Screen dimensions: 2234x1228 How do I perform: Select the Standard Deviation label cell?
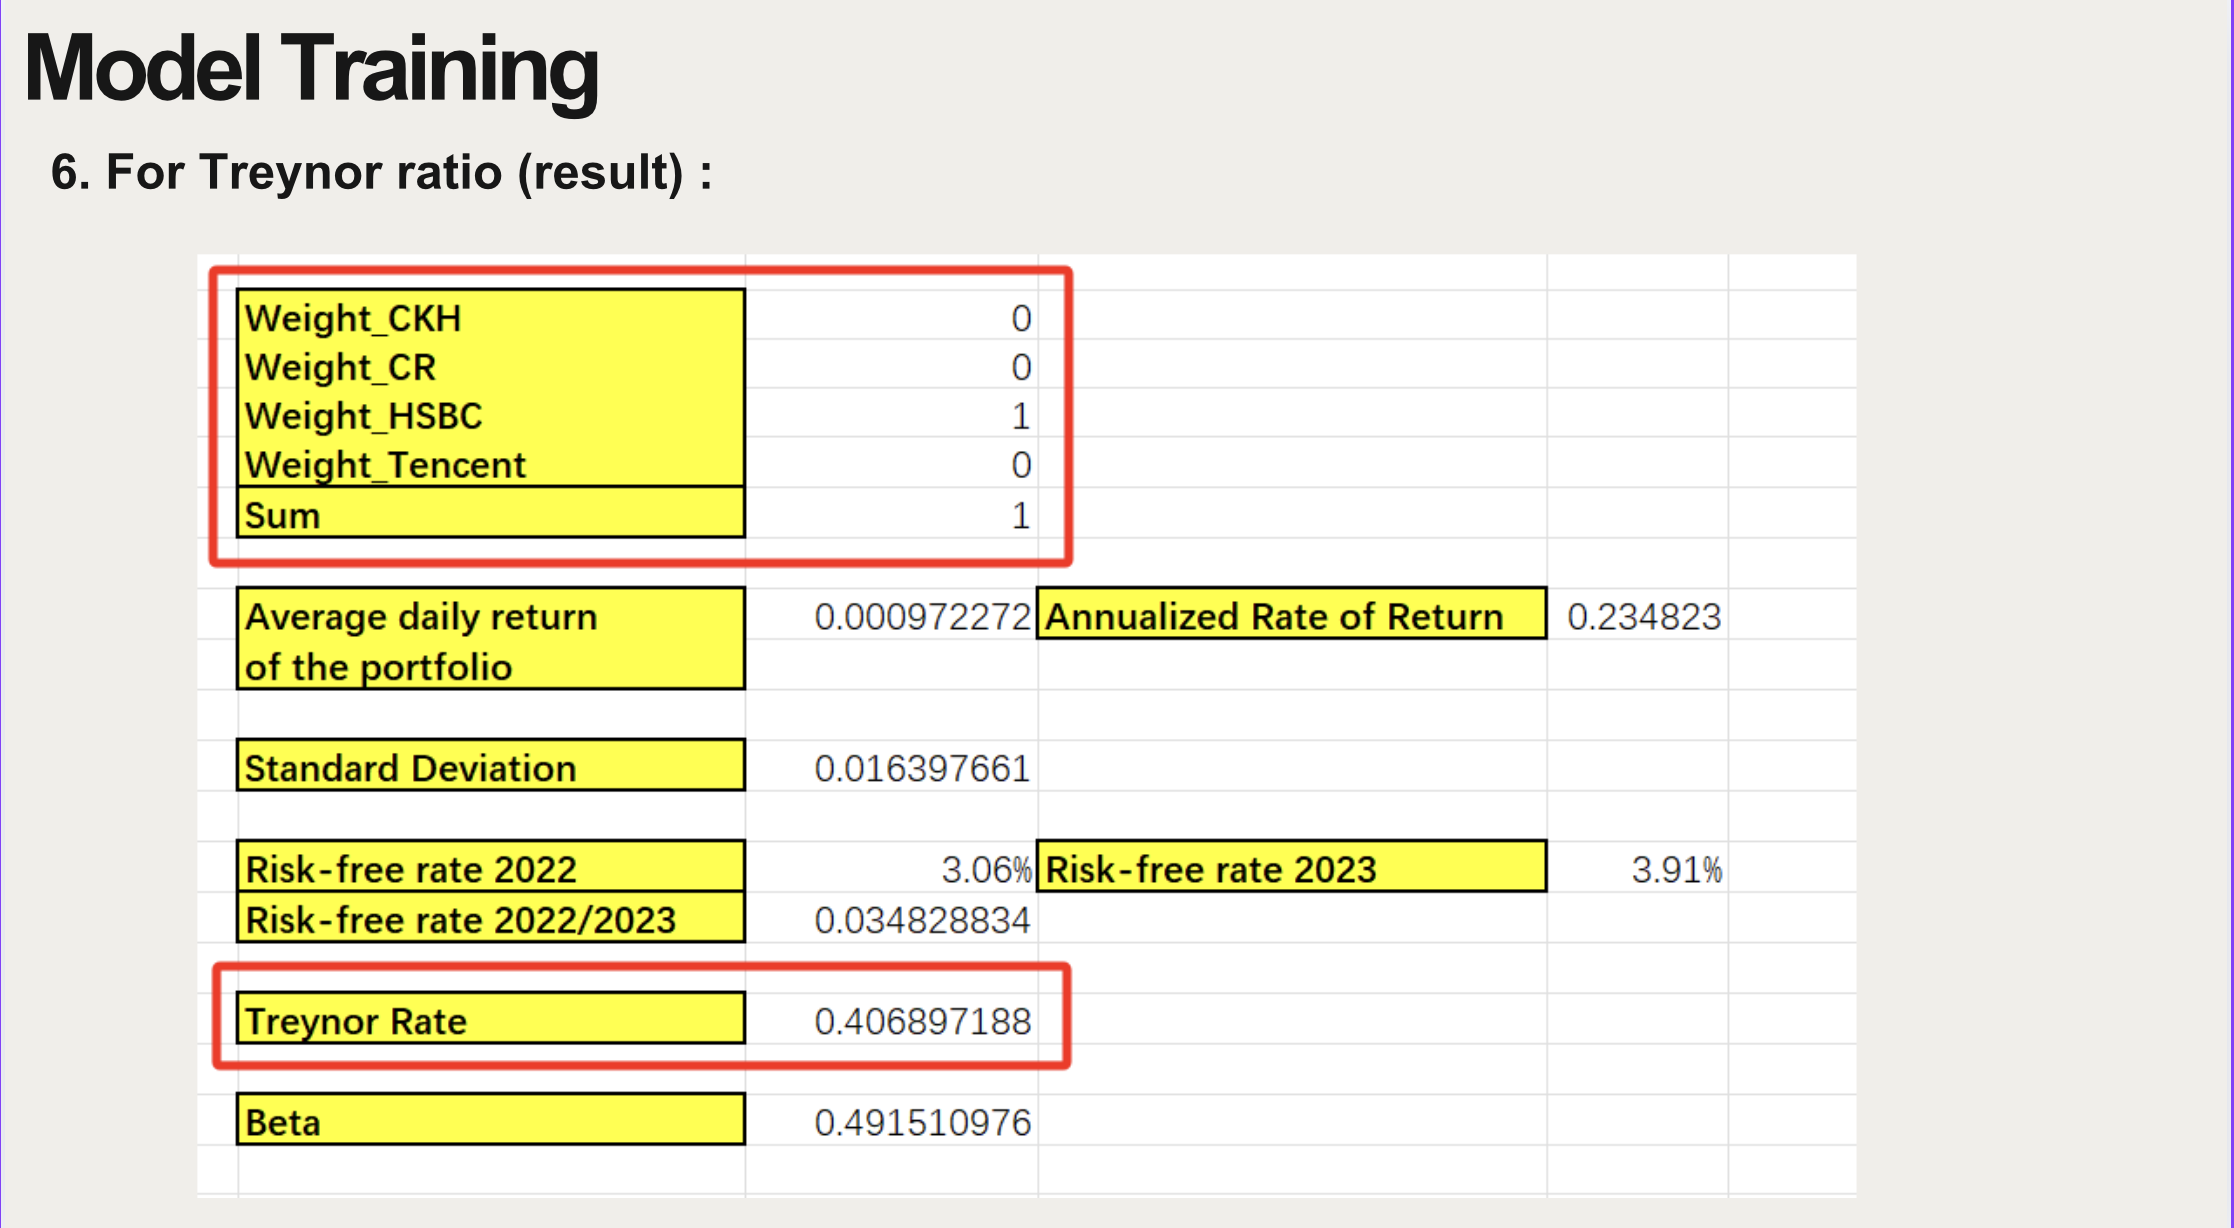490,768
